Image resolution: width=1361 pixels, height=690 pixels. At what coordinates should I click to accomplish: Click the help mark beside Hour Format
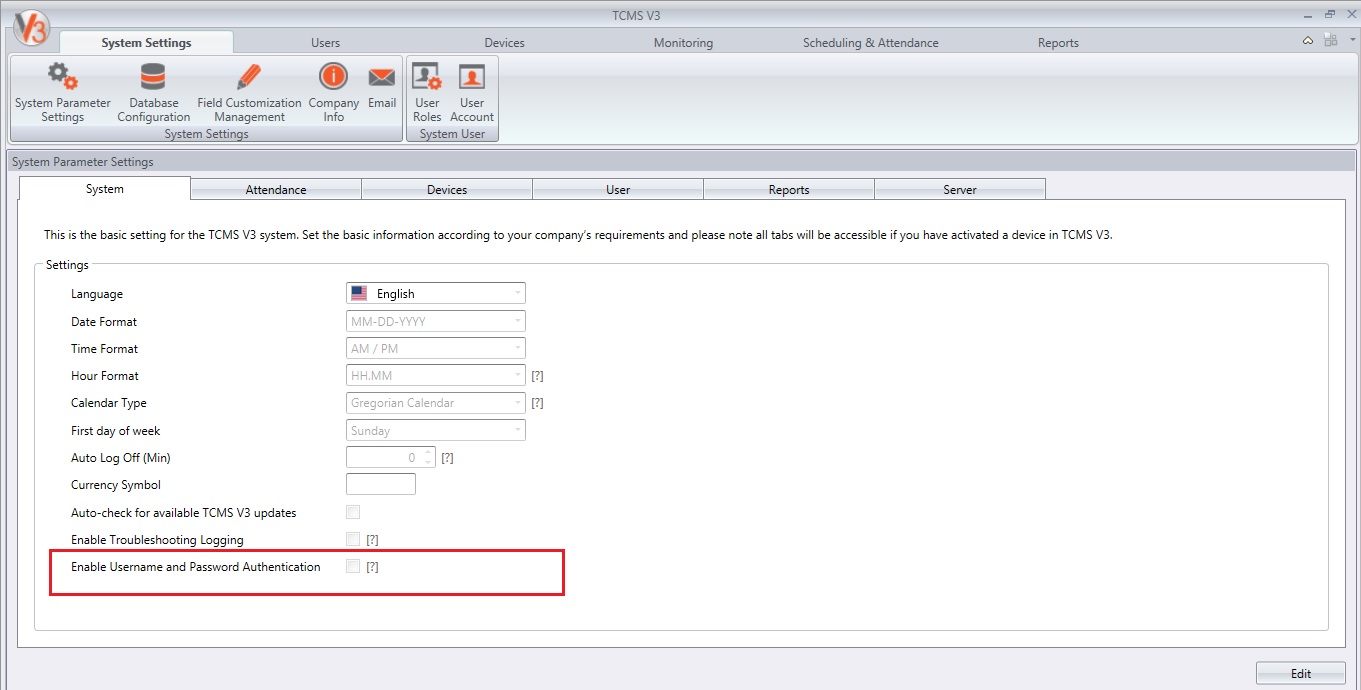[537, 376]
